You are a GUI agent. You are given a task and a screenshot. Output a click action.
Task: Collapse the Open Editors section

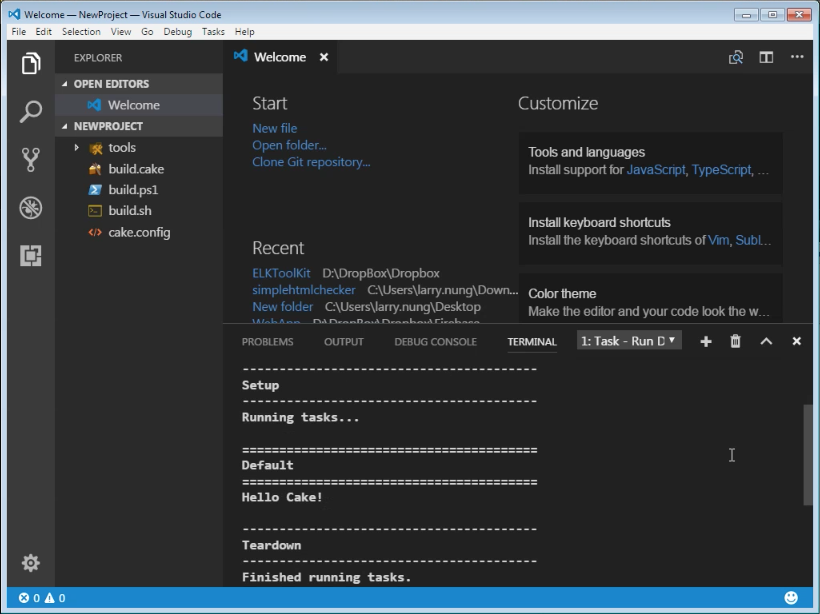65,84
